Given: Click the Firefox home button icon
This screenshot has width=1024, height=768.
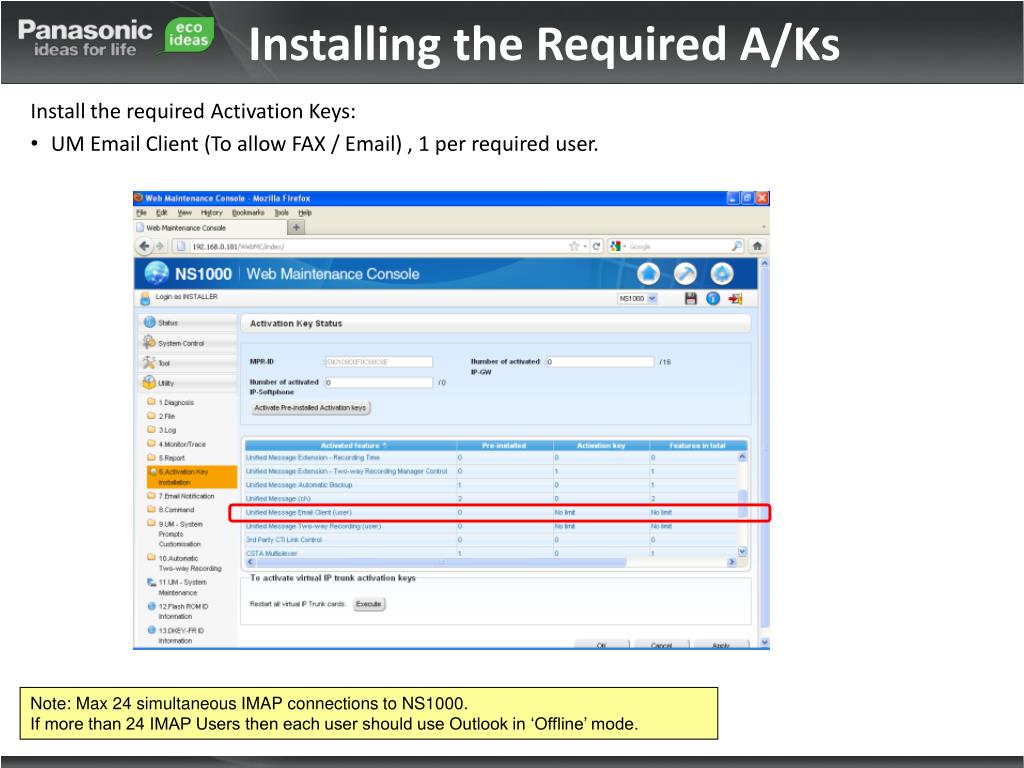Looking at the screenshot, I should 757,246.
